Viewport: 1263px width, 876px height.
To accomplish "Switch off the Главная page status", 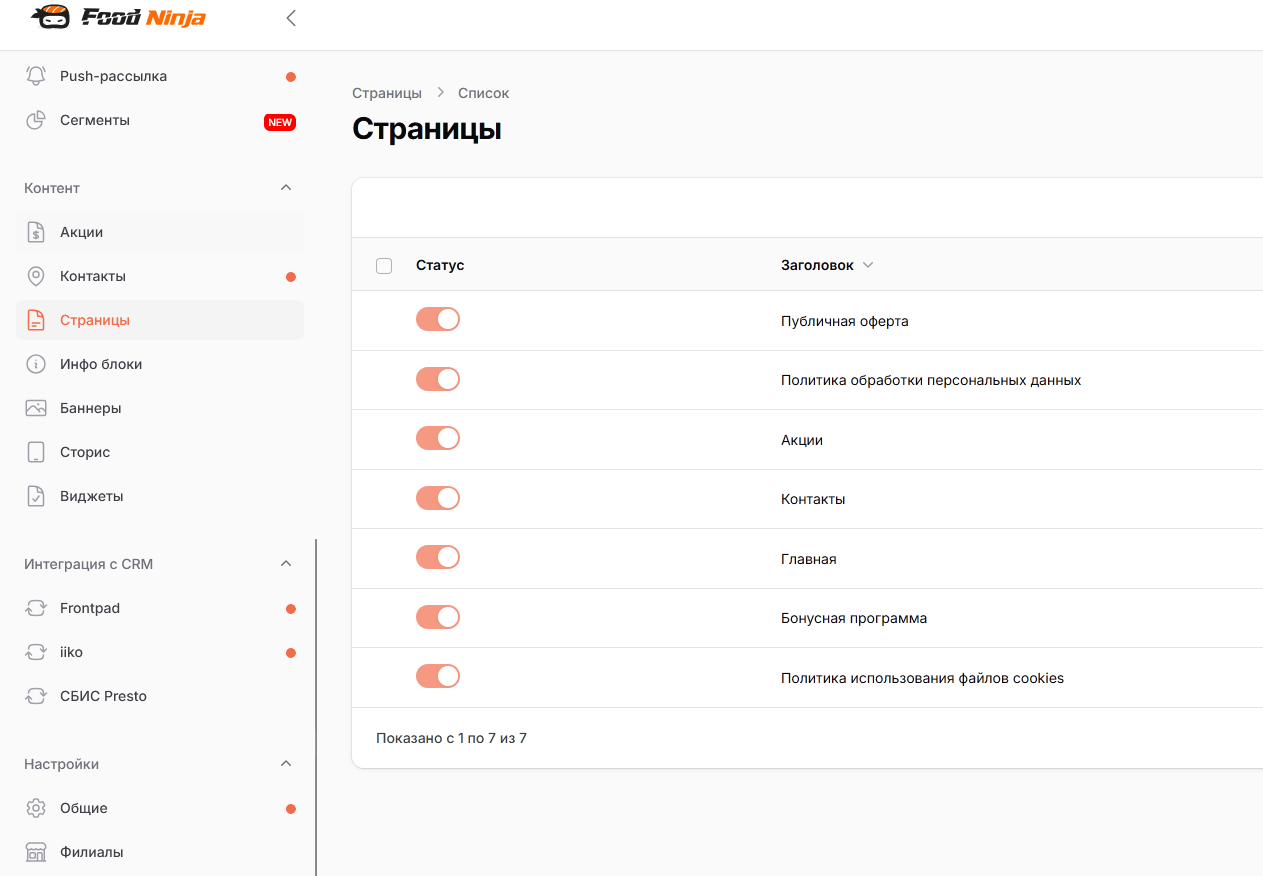I will [438, 557].
